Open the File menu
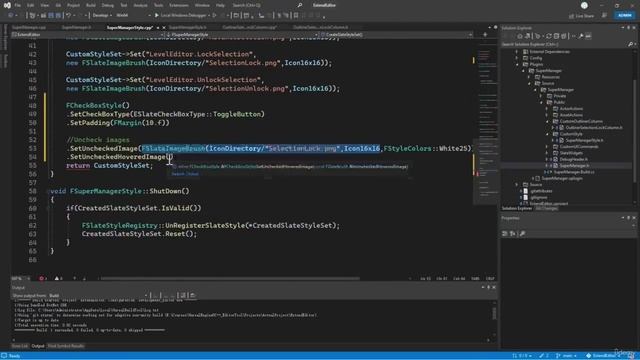 (x=18, y=5)
